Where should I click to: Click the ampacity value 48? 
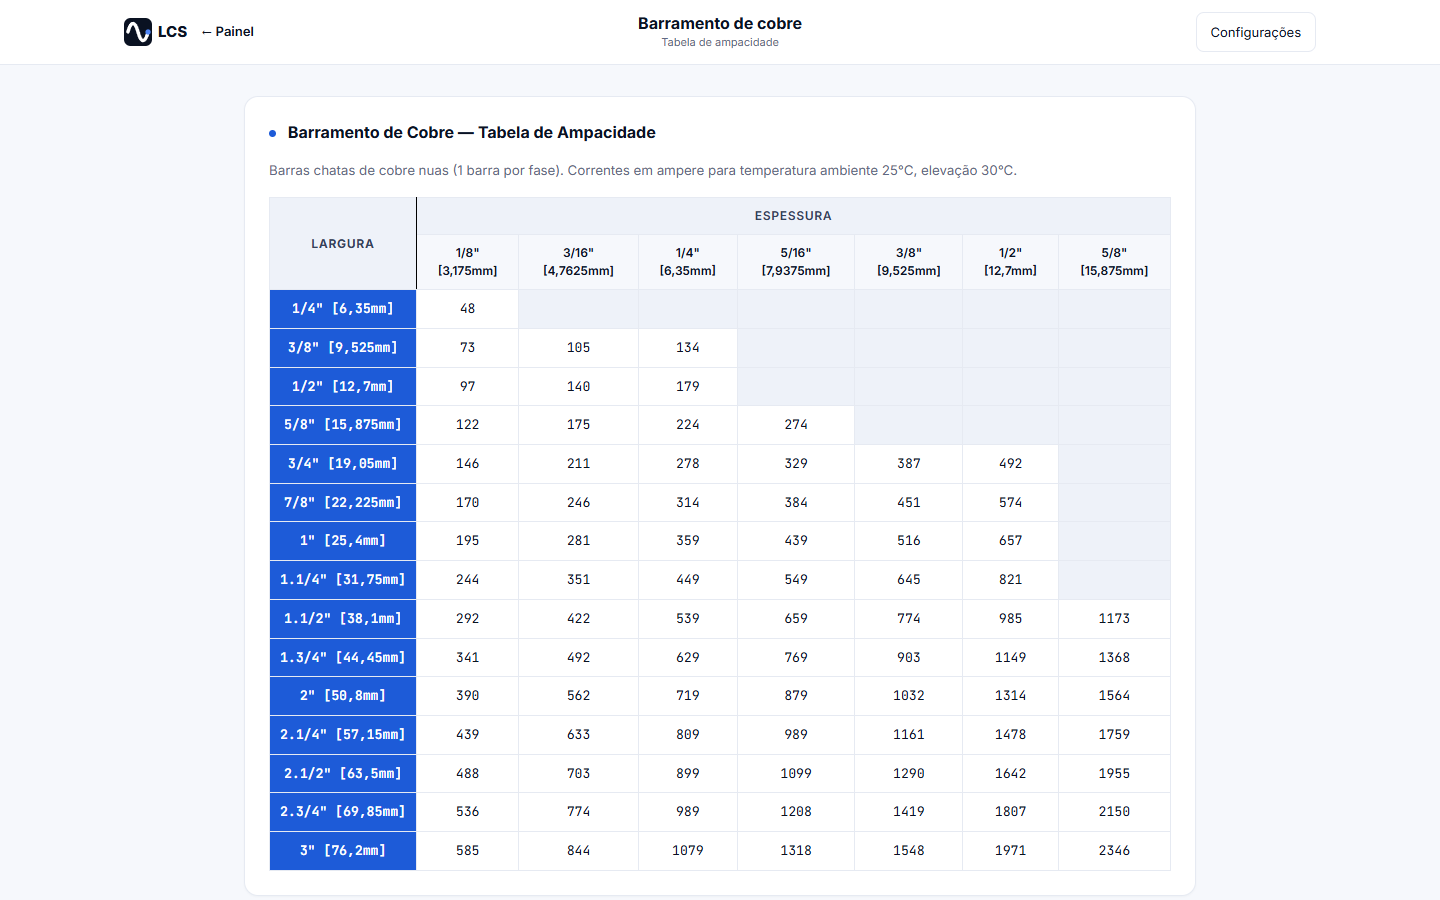(x=467, y=309)
